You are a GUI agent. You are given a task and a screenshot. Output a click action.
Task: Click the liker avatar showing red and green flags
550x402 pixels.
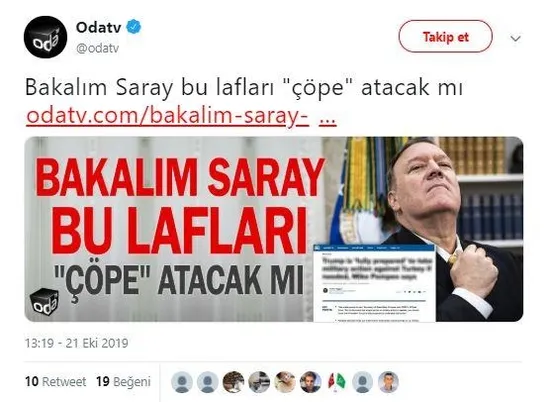337,382
